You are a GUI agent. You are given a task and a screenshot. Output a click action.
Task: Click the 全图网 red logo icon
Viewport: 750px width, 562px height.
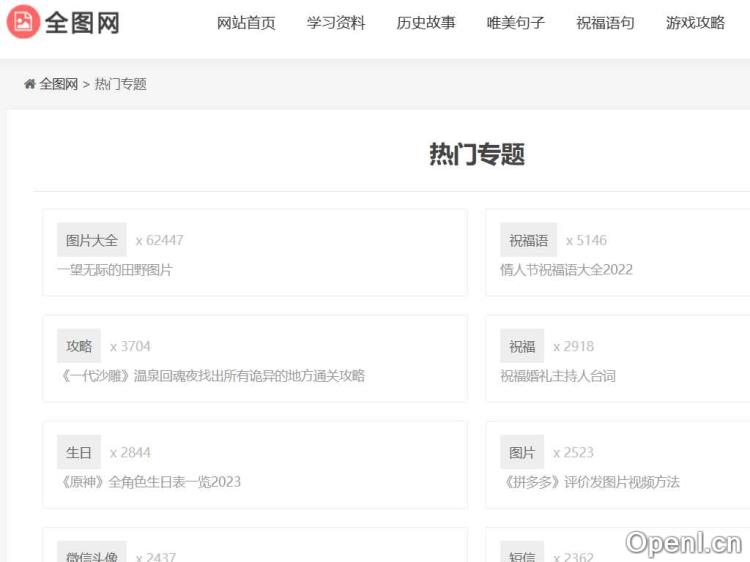(x=23, y=22)
